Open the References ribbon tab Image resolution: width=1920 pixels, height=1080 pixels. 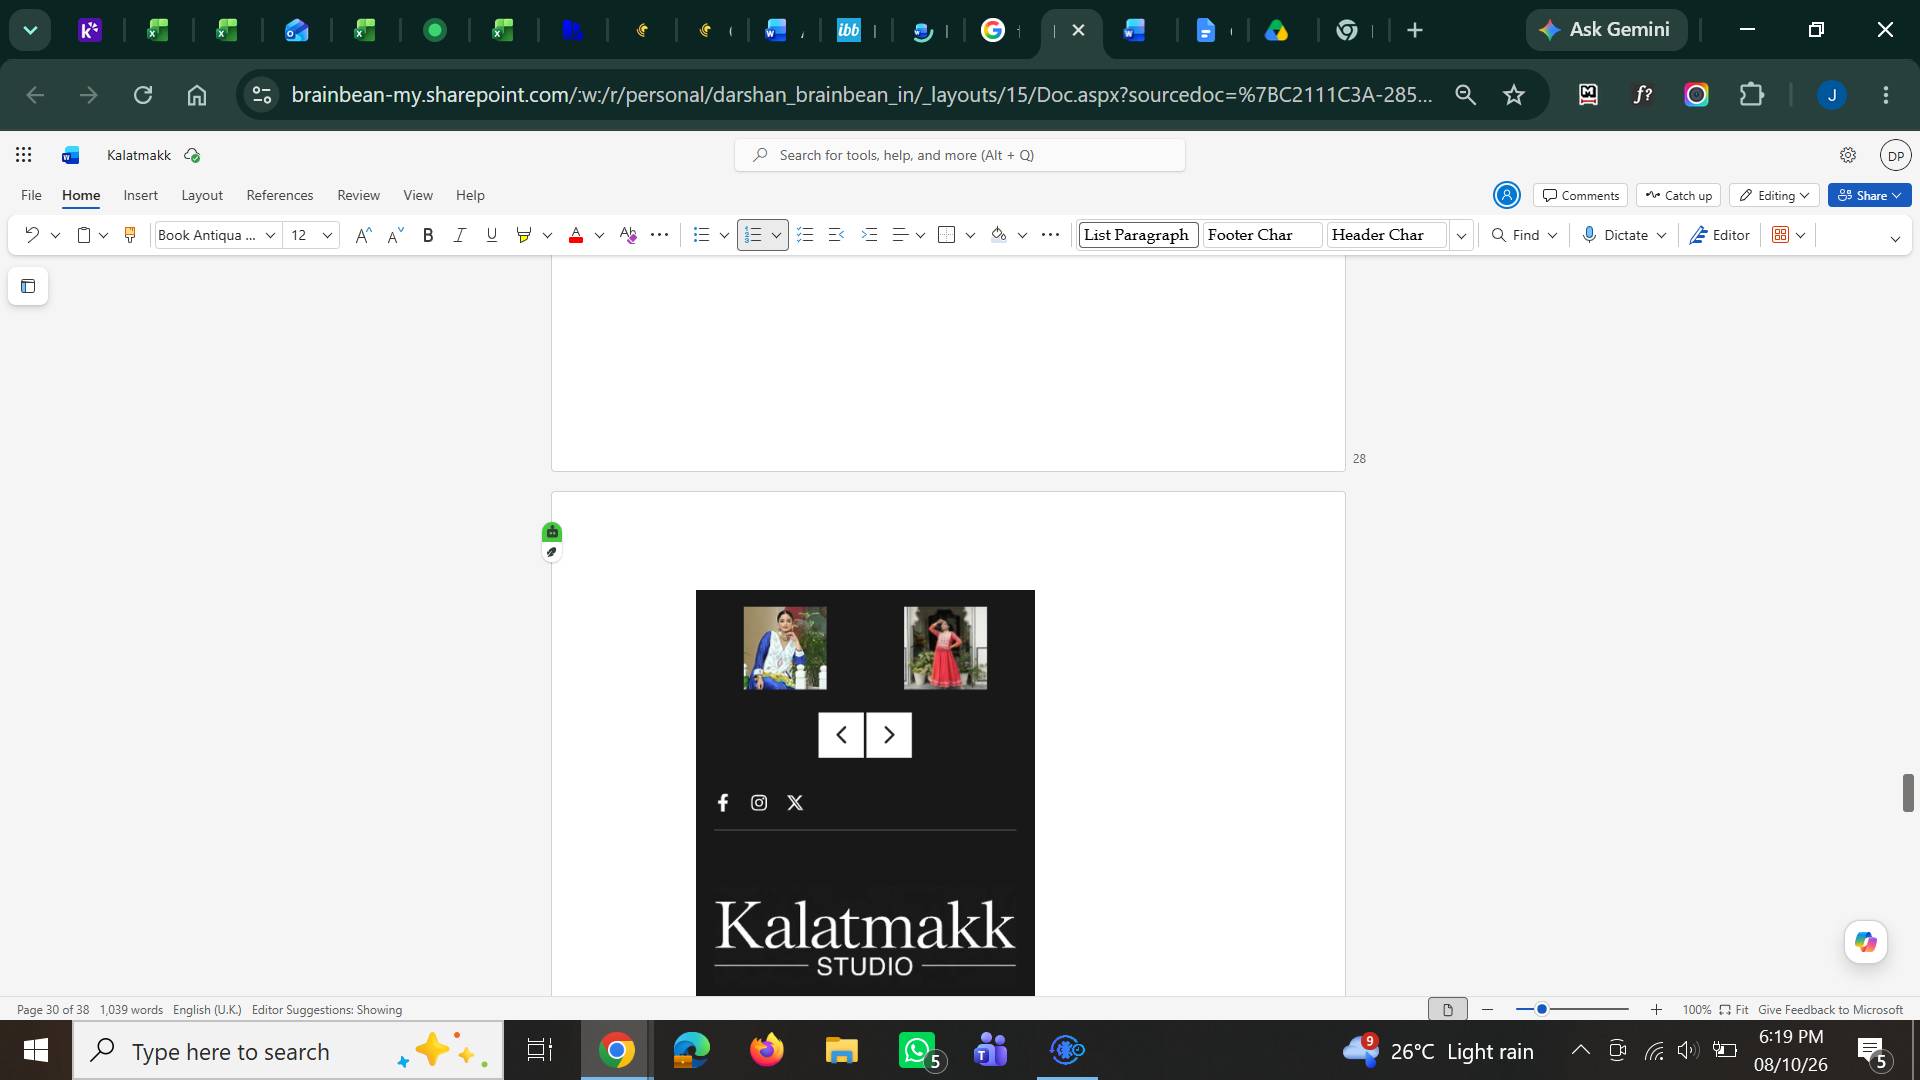click(280, 195)
